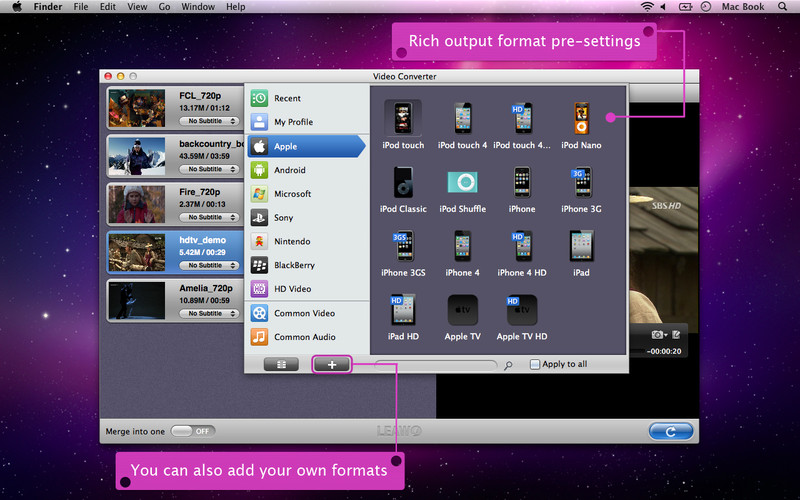
Task: Open the Help menu
Action: click(236, 7)
